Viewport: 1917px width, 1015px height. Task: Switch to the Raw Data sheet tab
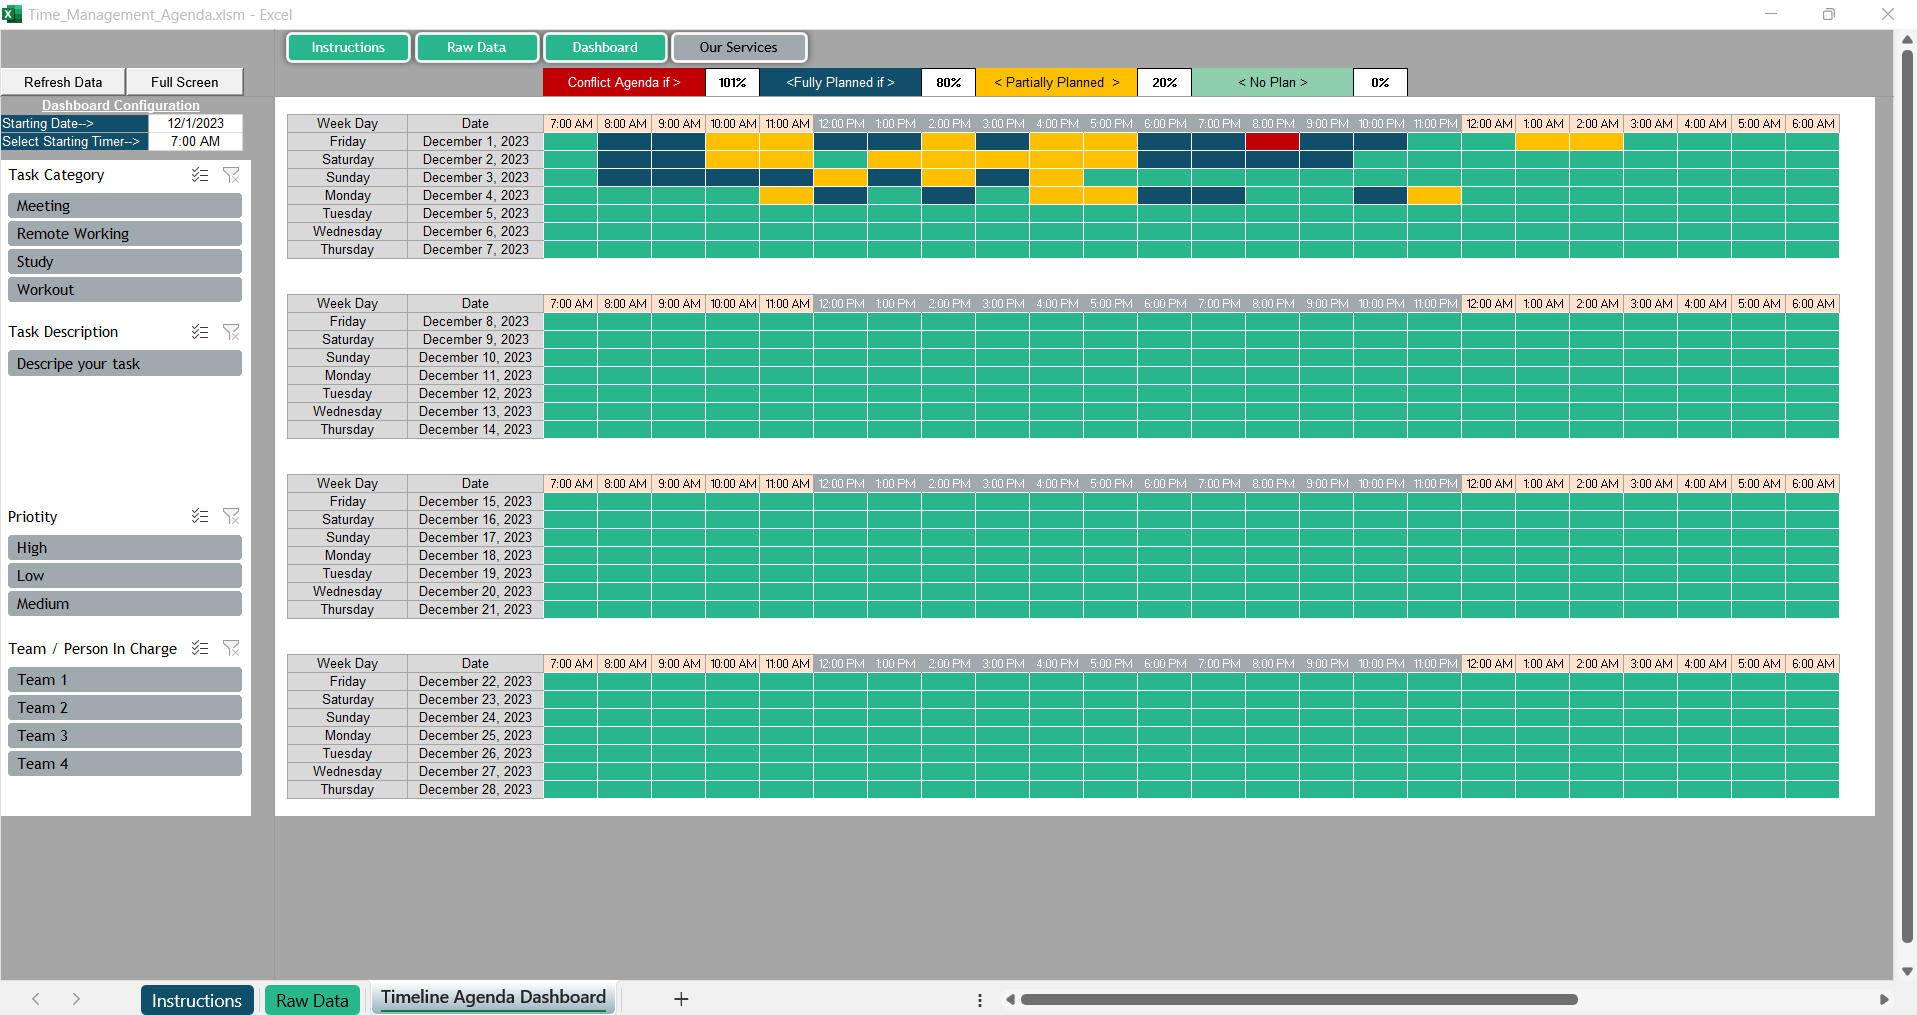coord(312,1000)
